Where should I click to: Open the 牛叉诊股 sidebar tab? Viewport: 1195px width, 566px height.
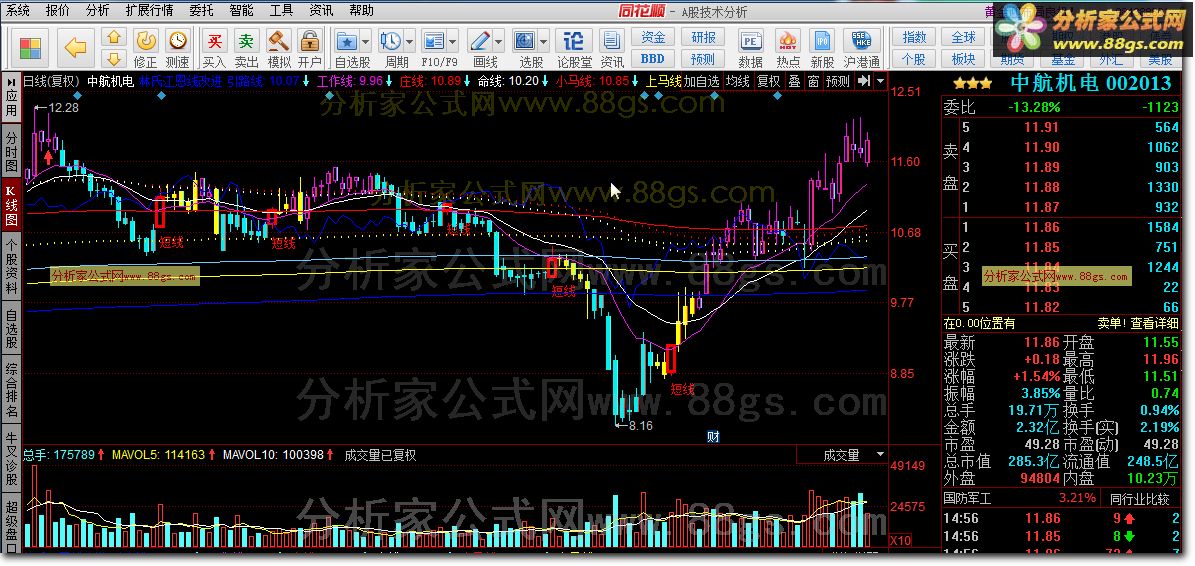point(11,457)
